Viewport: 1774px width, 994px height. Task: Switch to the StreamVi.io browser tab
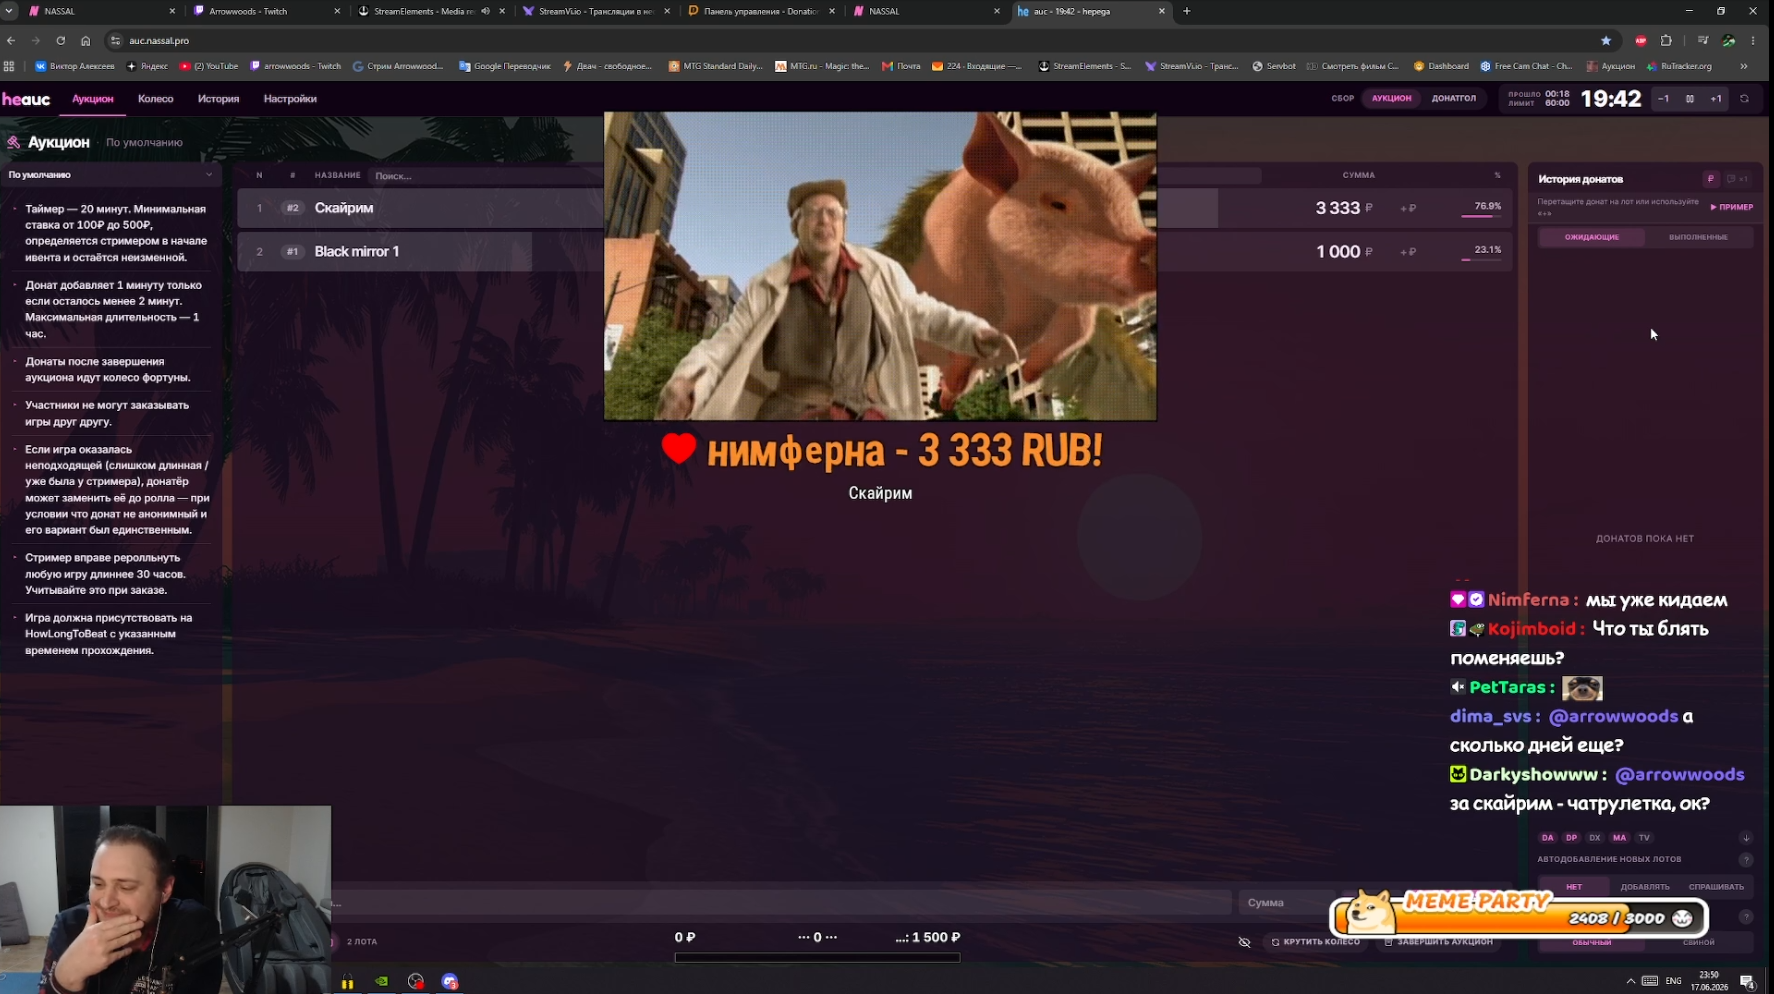coord(596,11)
